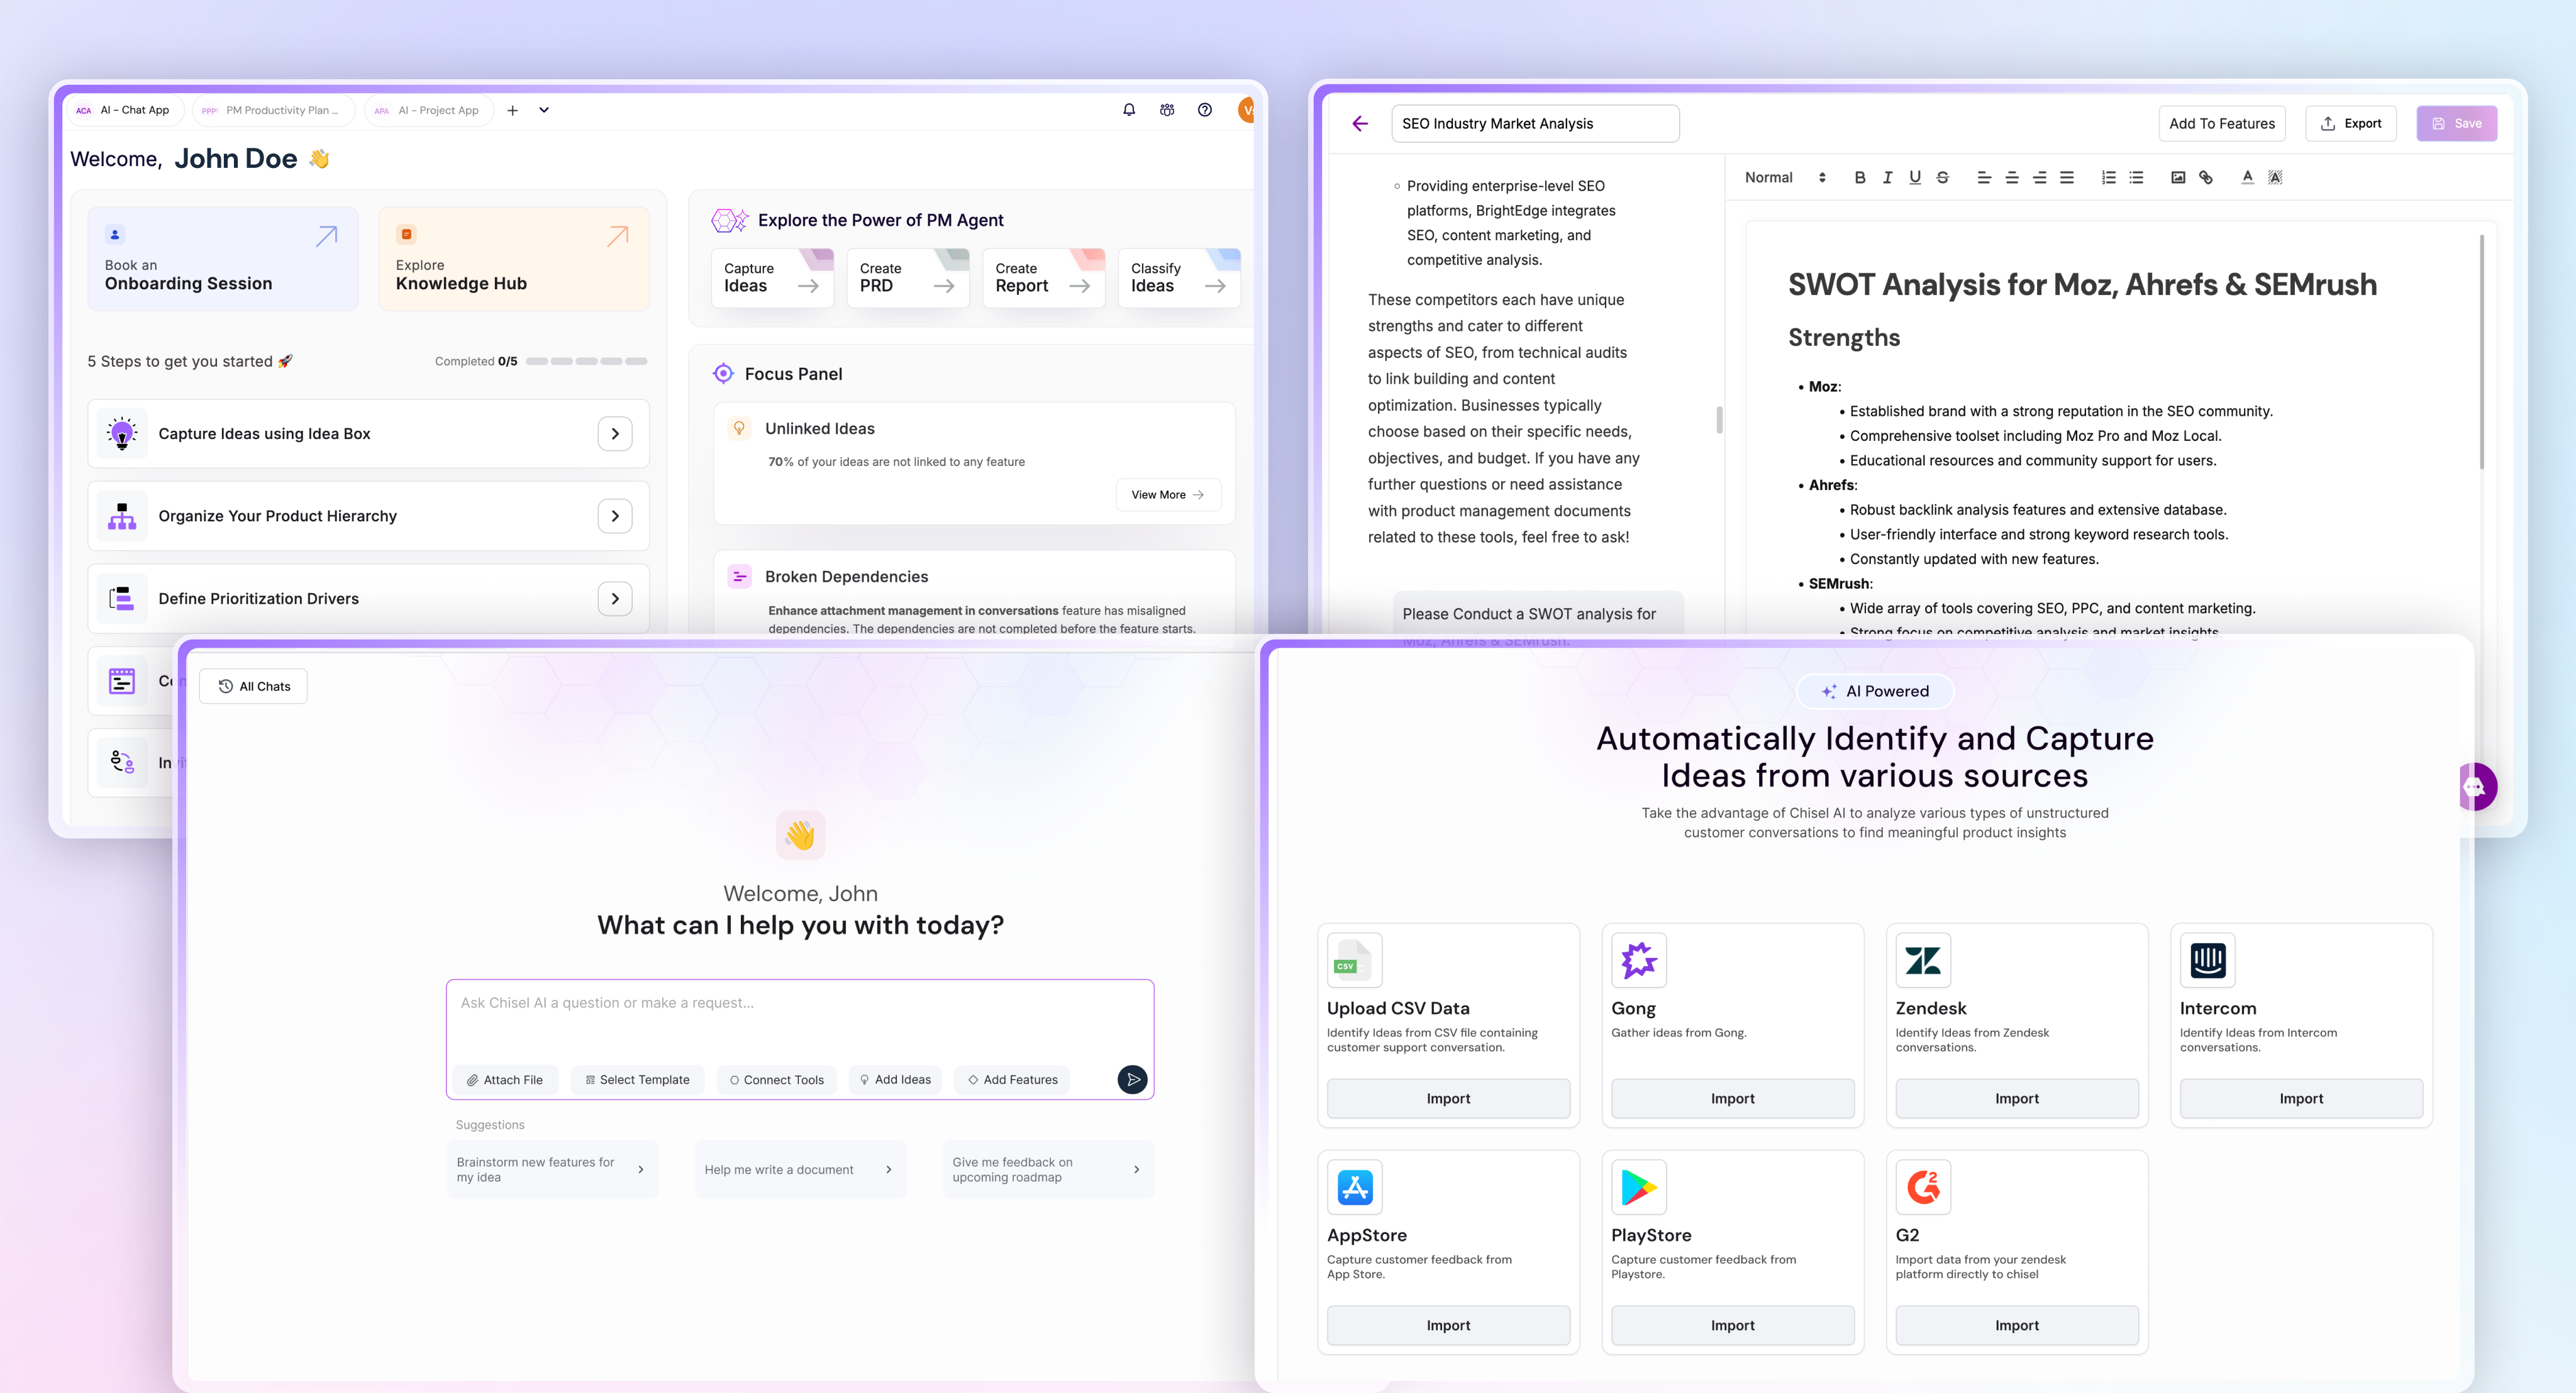Switch to AI - Project App tab
This screenshot has width=2576, height=1393.
[x=428, y=110]
